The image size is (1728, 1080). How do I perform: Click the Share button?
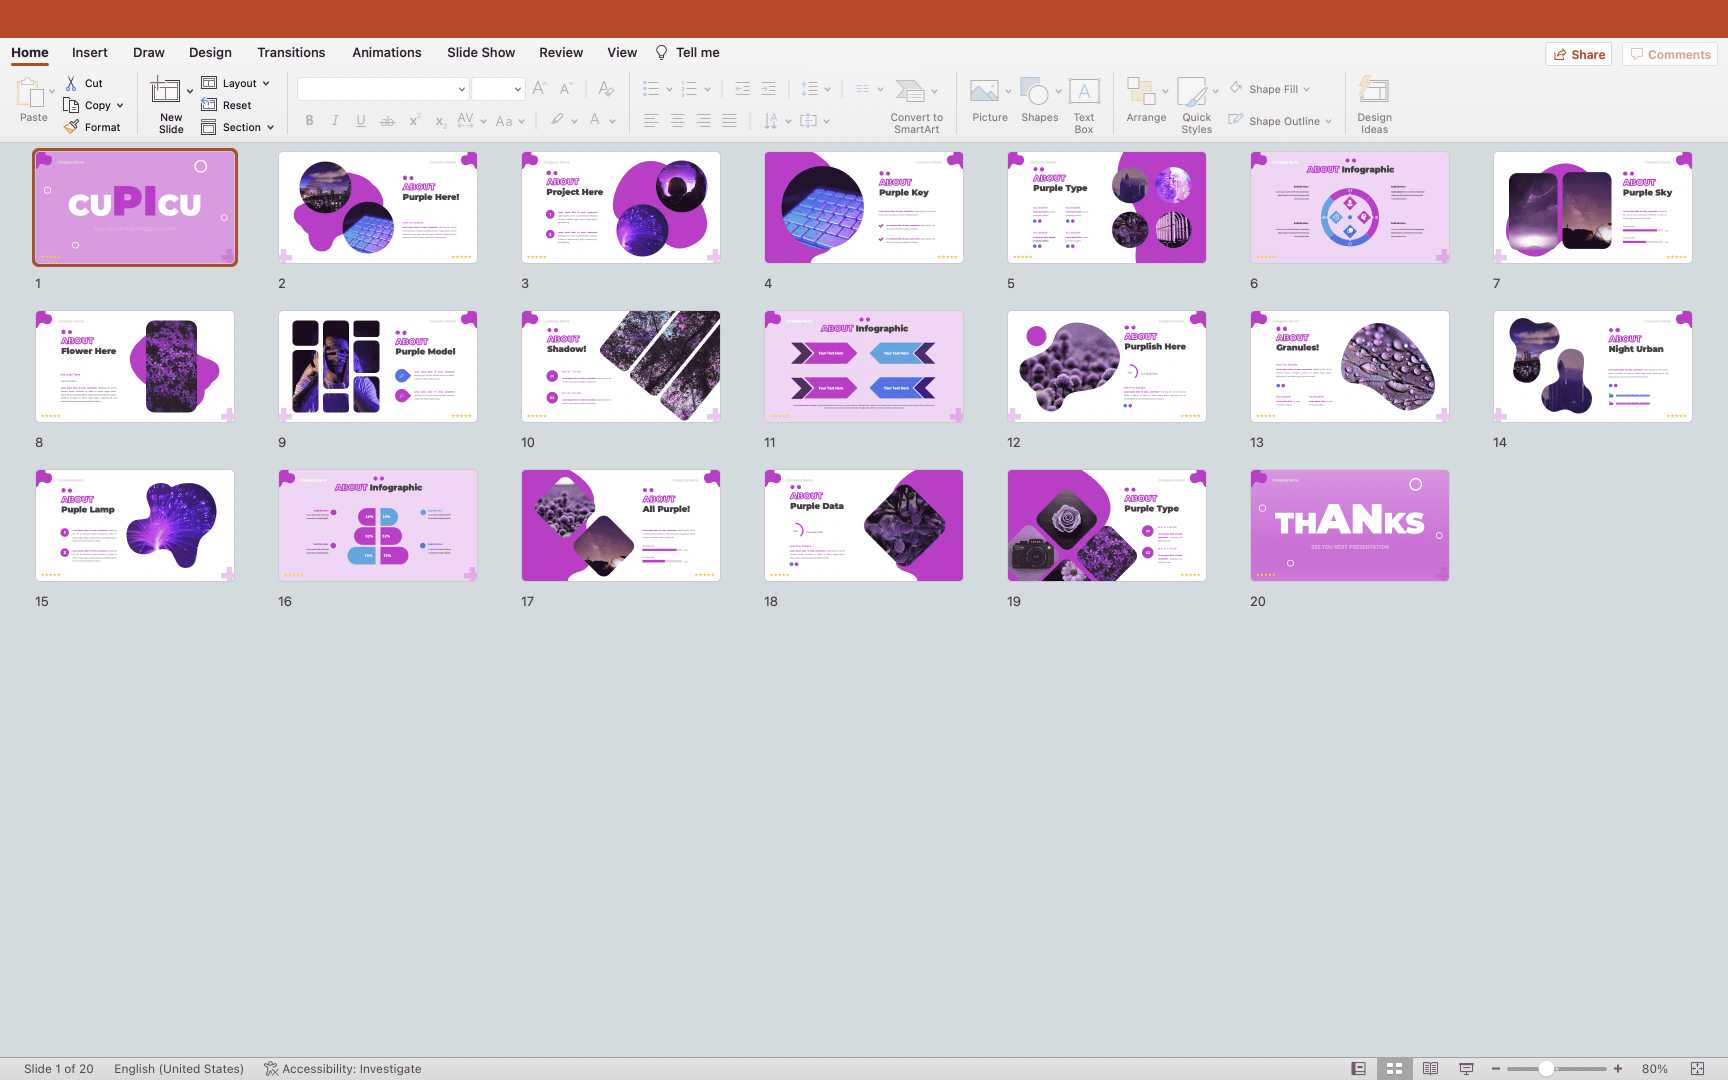tap(1579, 55)
